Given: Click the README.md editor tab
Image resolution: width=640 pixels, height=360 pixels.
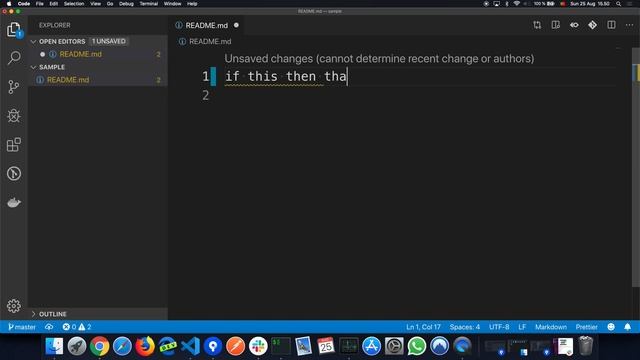Looking at the screenshot, I should [206, 25].
